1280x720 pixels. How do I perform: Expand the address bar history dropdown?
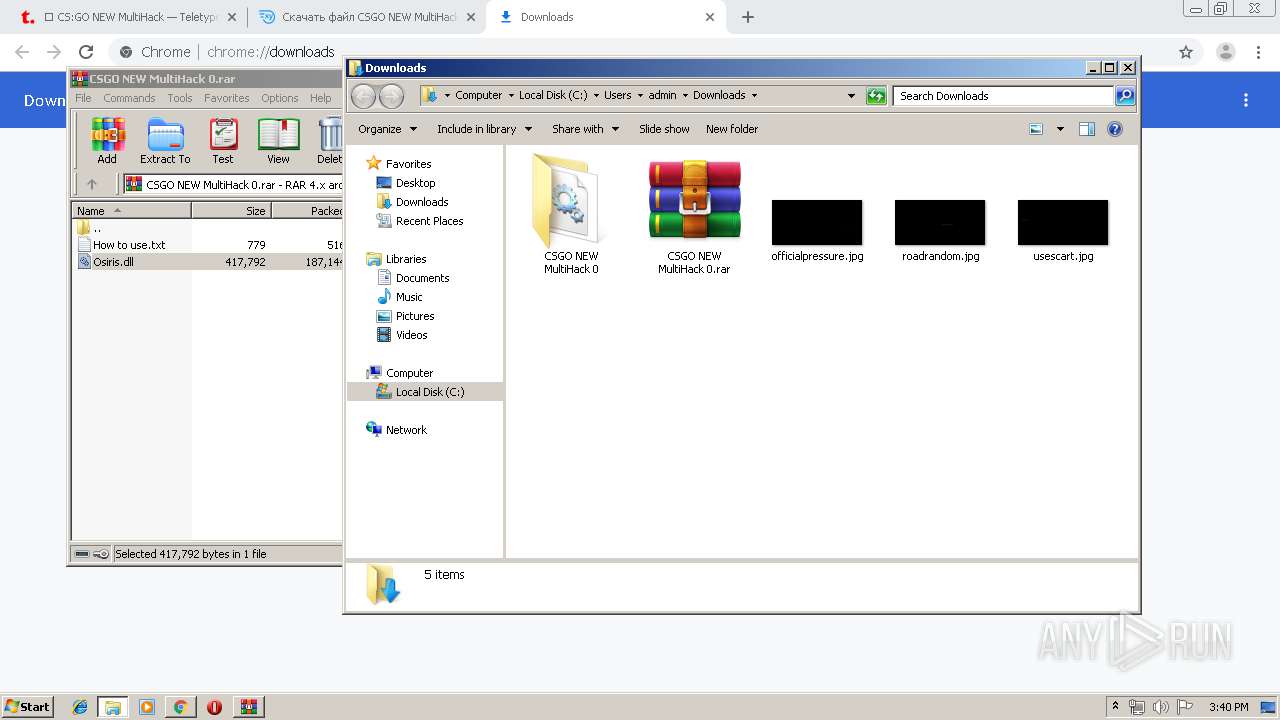pyautogui.click(x=851, y=96)
